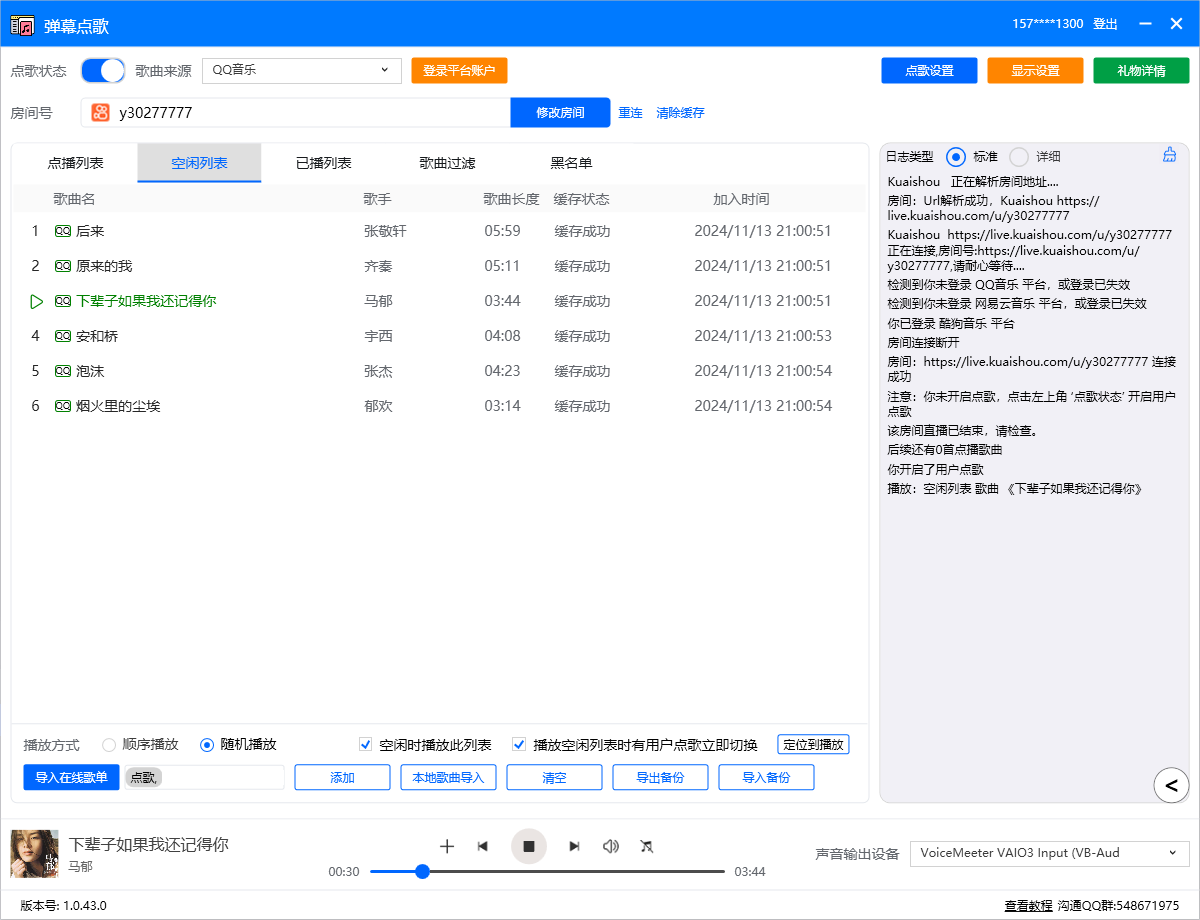Image resolution: width=1200 pixels, height=920 pixels.
Task: Click the 清除缓存 link
Action: click(680, 113)
